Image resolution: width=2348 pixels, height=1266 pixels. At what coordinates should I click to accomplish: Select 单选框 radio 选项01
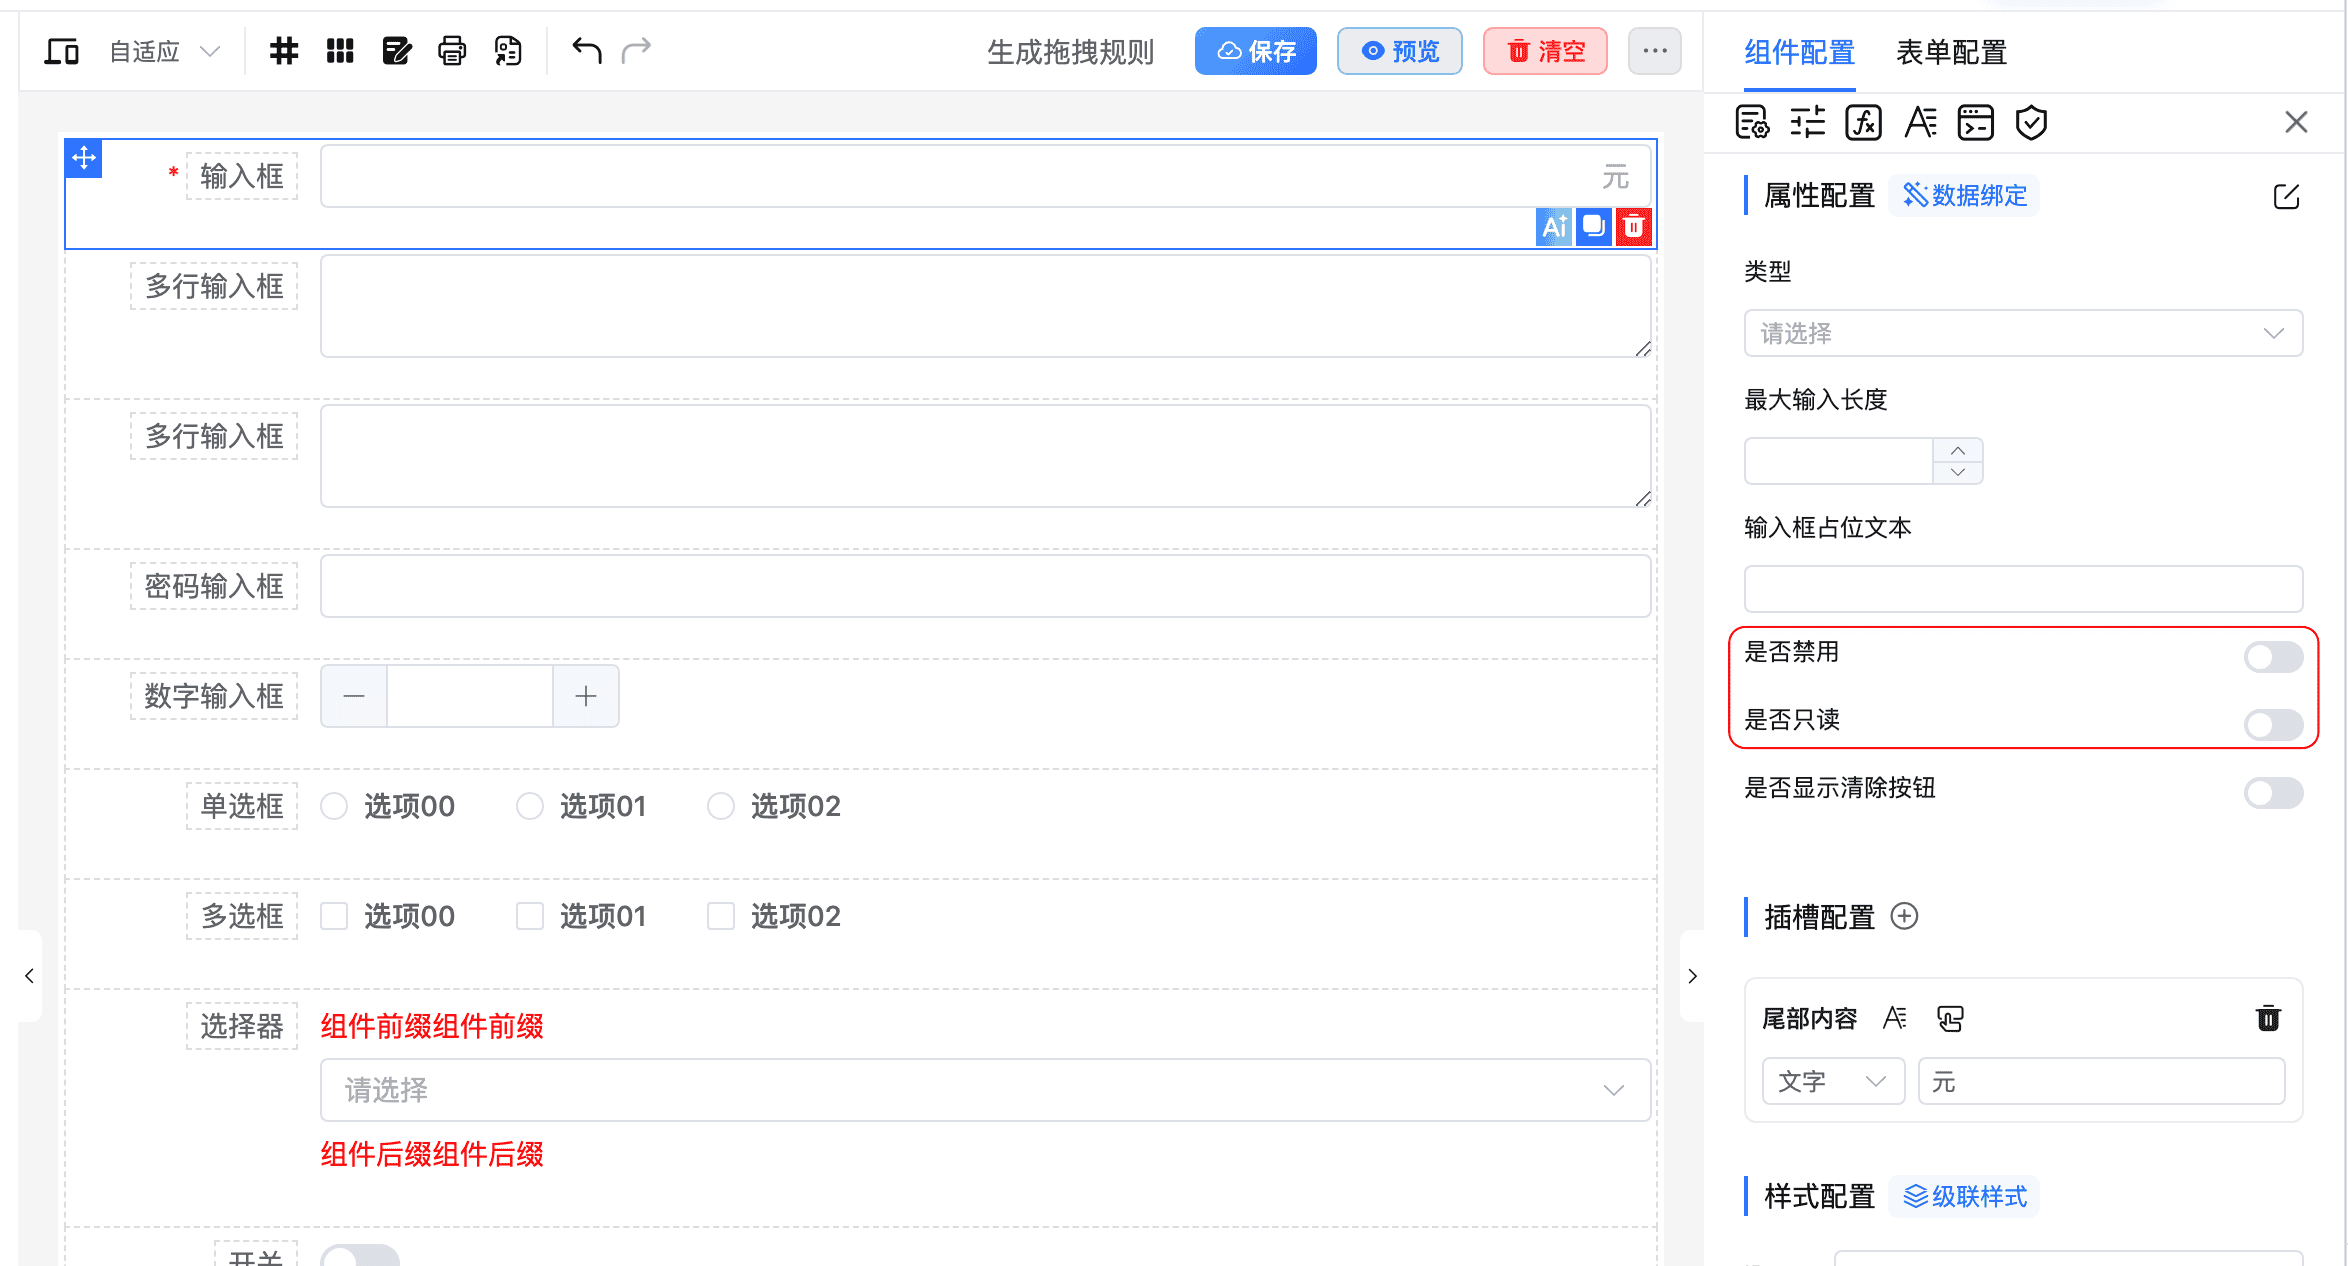point(530,806)
